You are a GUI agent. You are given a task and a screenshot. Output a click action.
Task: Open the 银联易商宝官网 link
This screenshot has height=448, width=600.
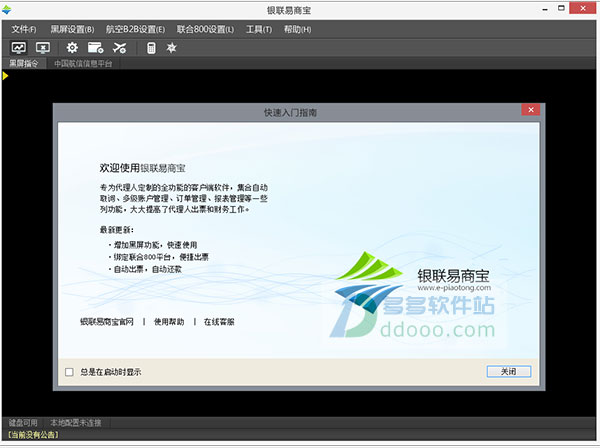click(x=107, y=322)
